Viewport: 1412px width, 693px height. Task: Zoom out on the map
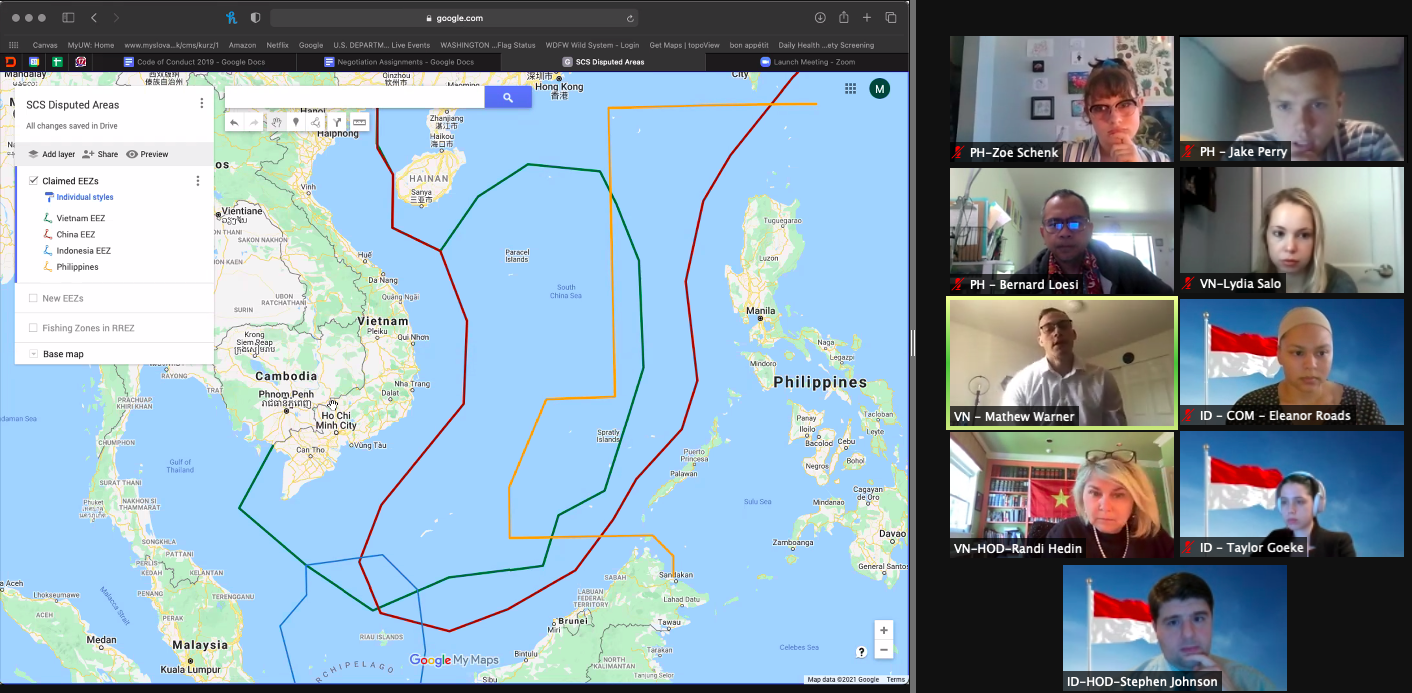pos(883,650)
